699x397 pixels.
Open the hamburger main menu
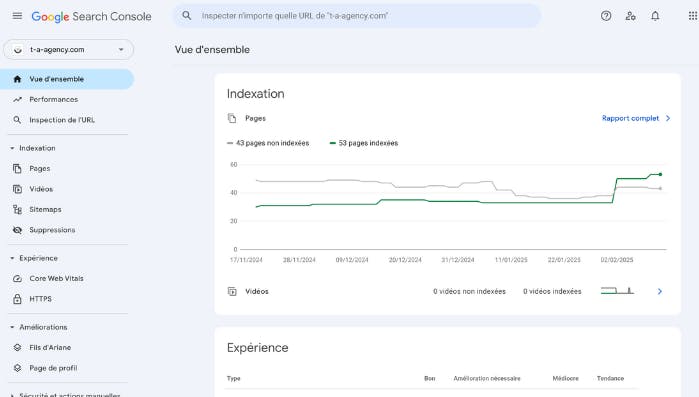(17, 16)
